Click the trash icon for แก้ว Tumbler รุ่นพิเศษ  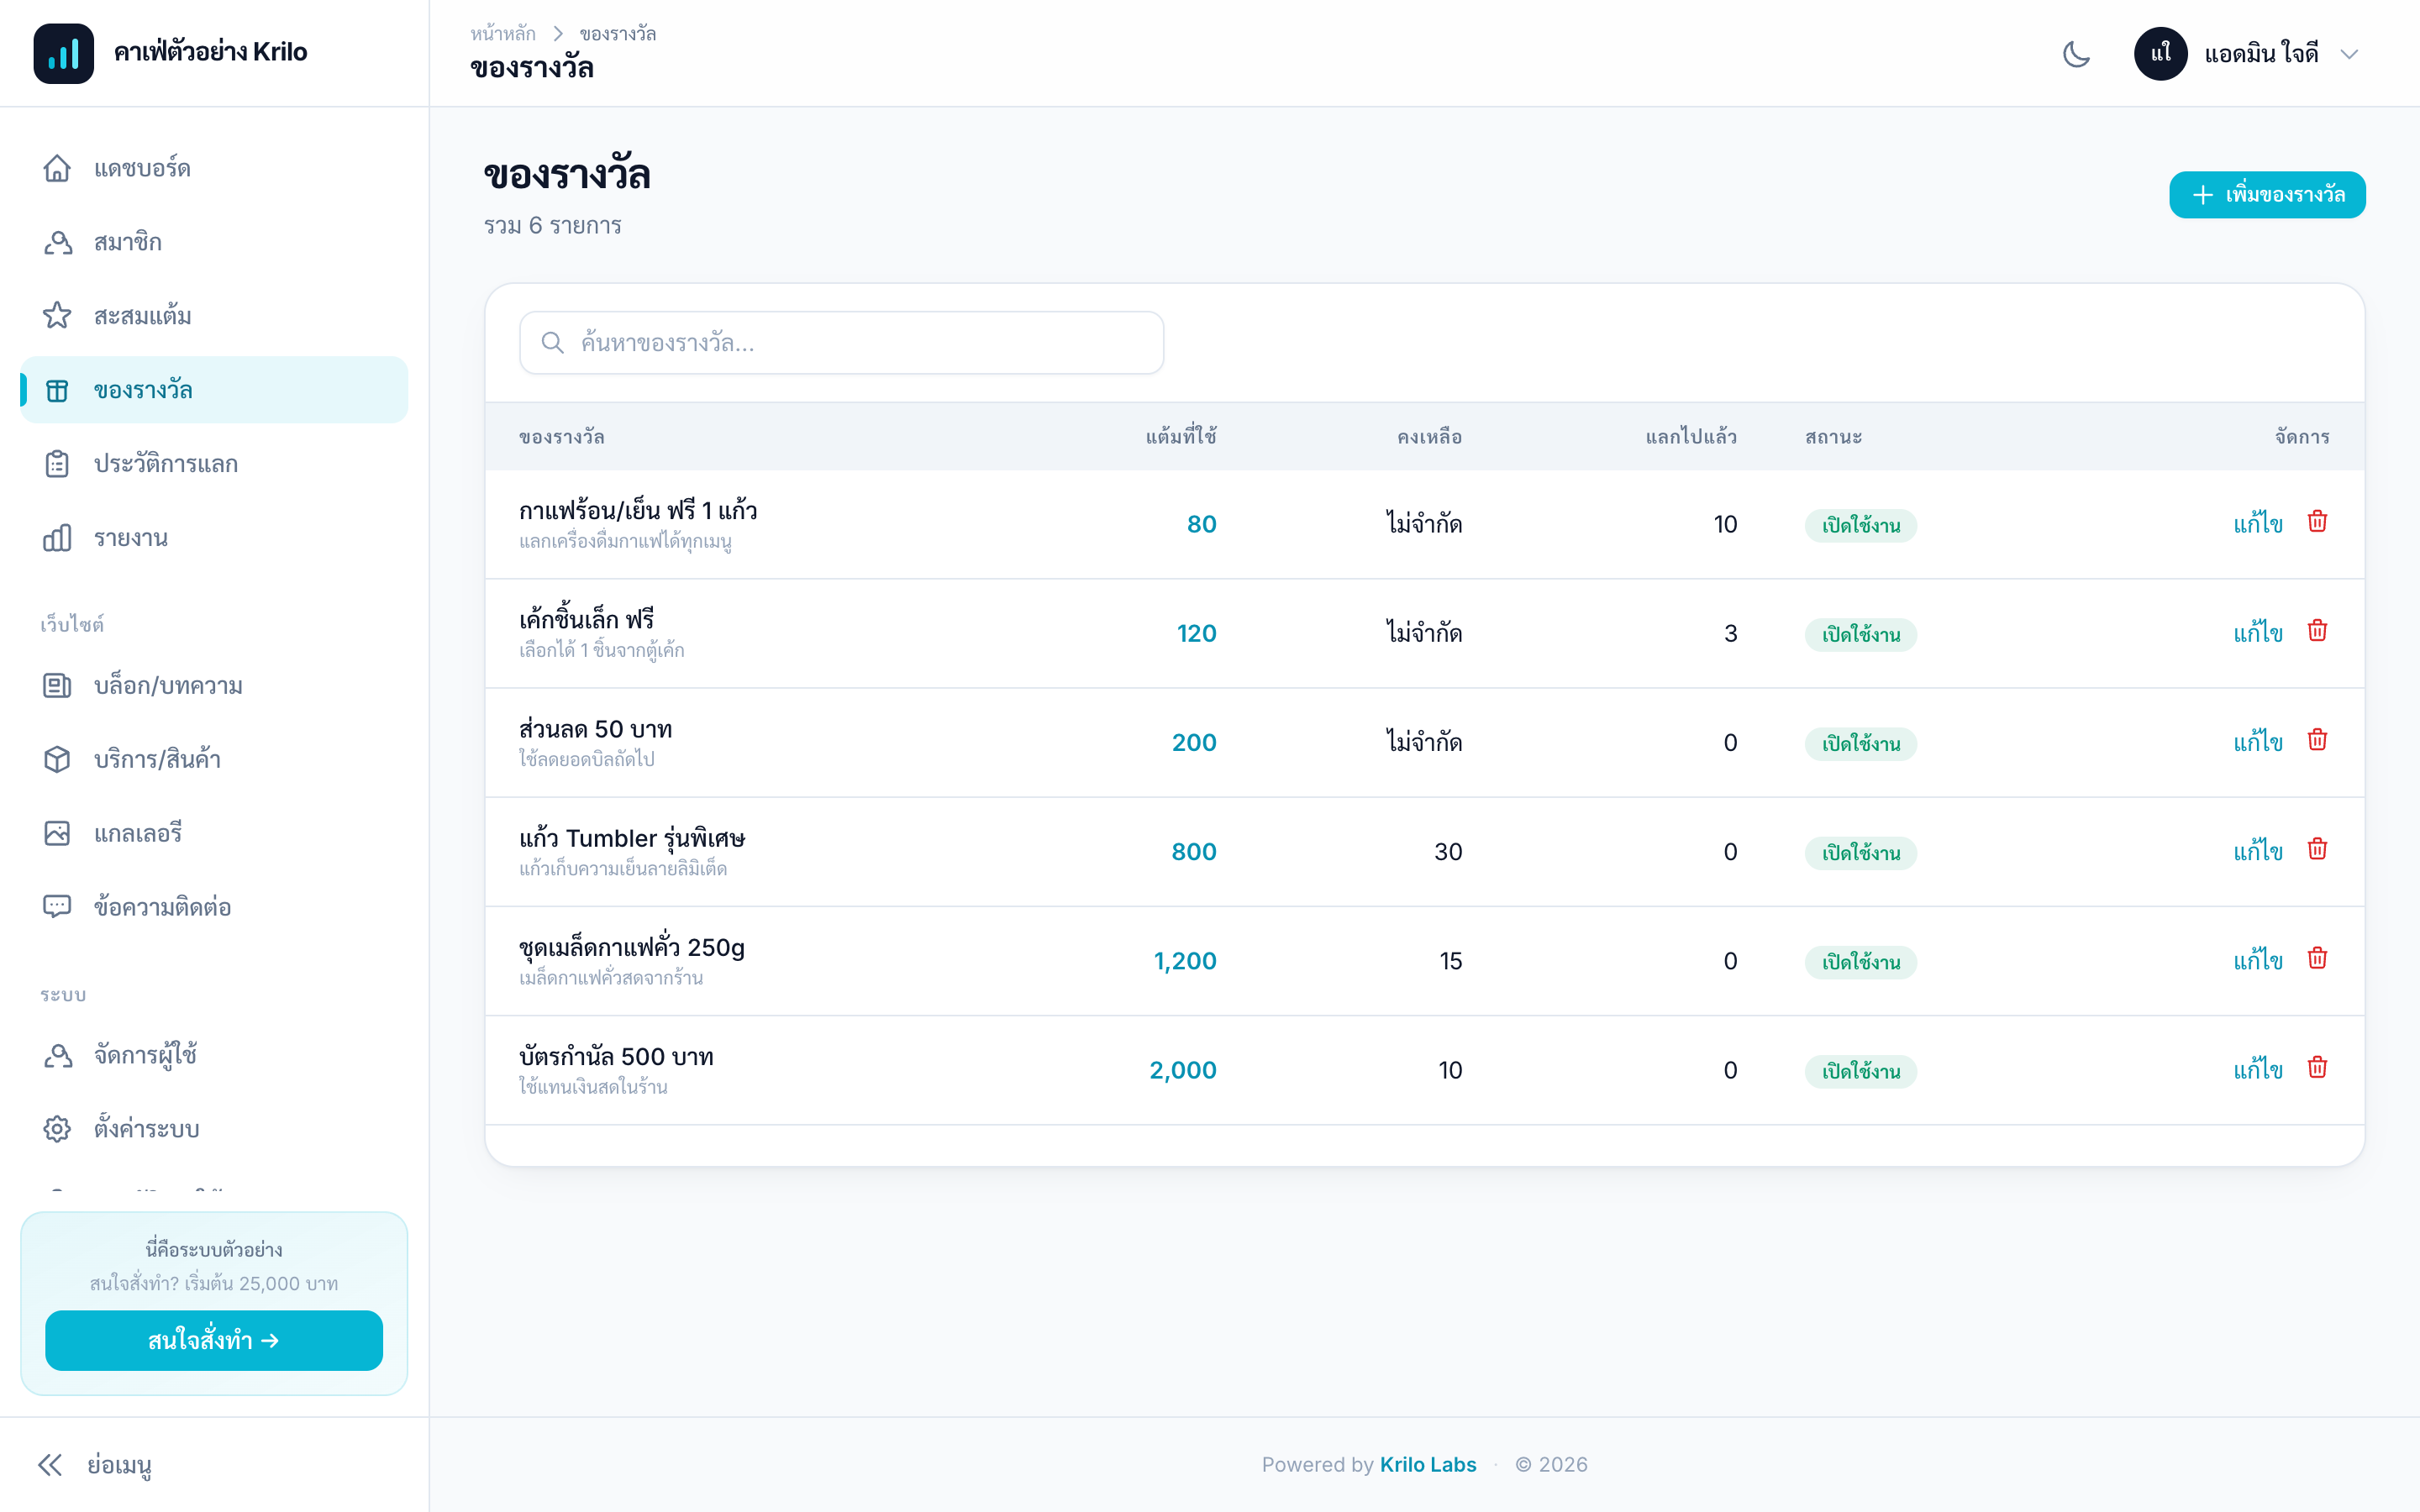click(x=2317, y=850)
